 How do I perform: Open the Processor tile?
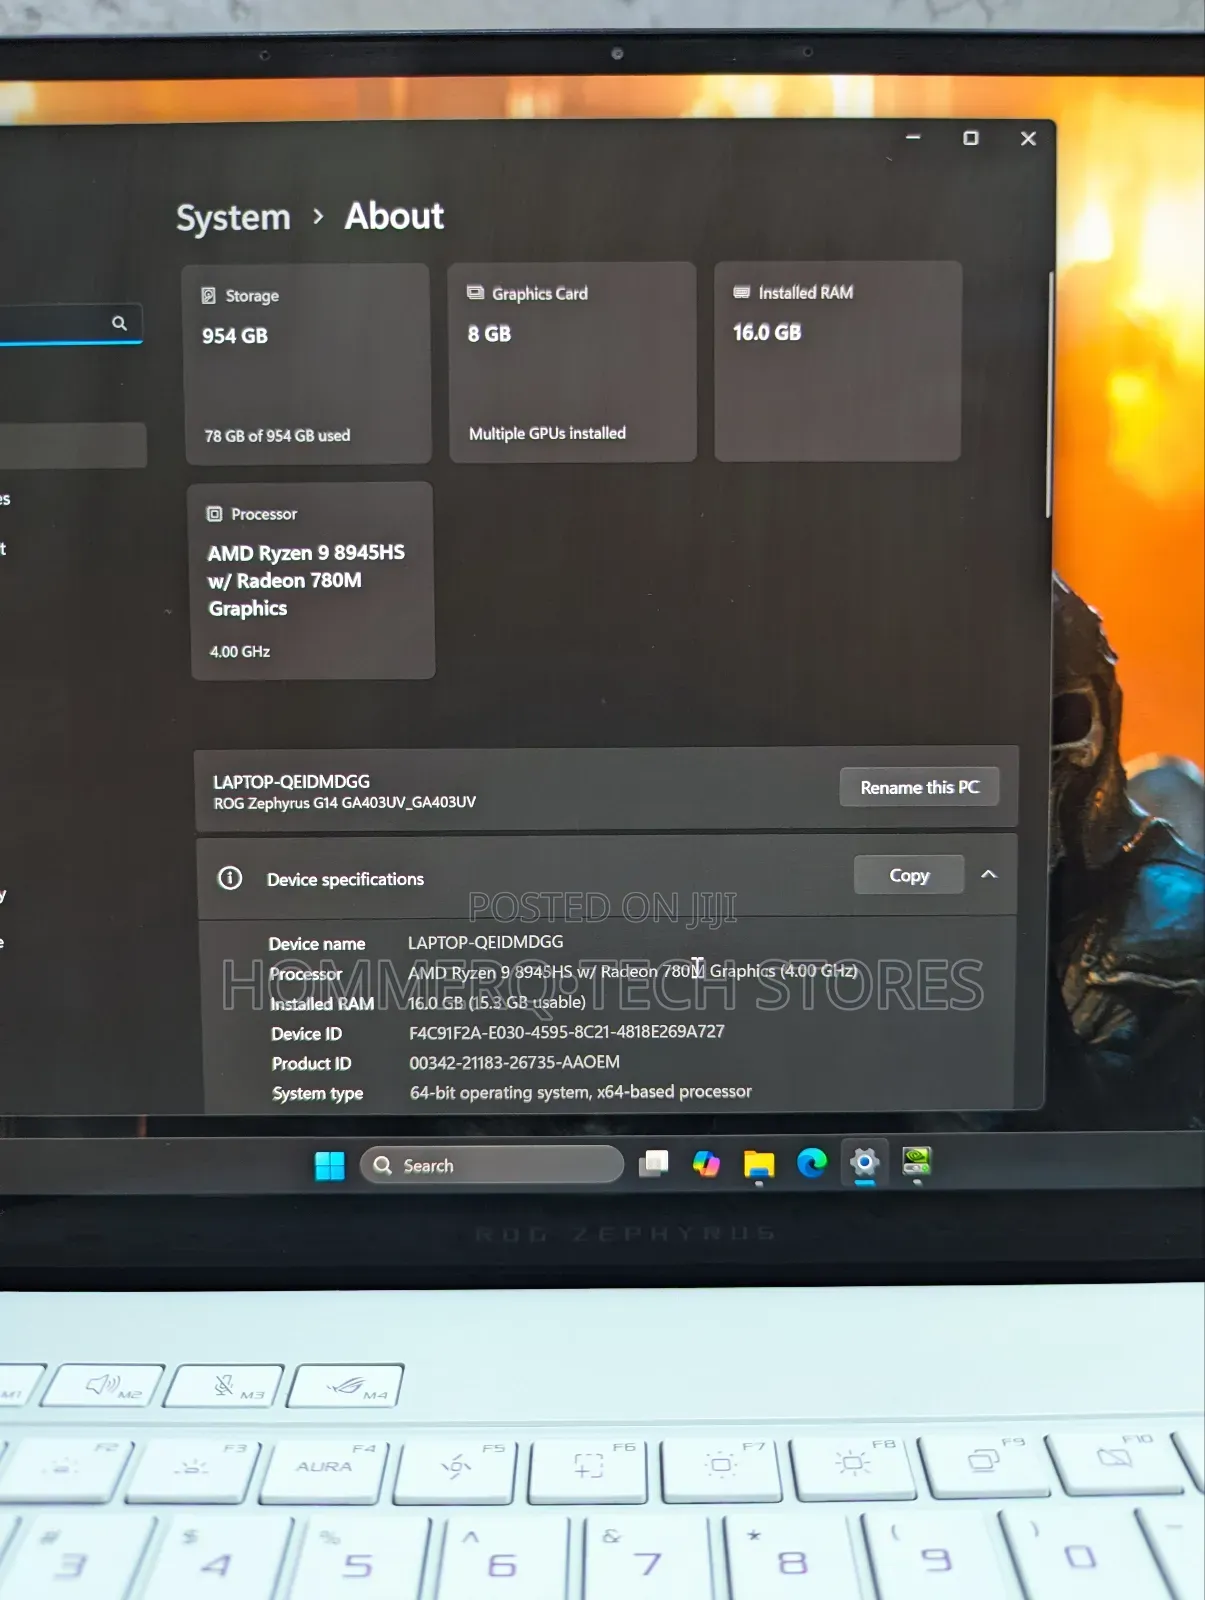(312, 581)
